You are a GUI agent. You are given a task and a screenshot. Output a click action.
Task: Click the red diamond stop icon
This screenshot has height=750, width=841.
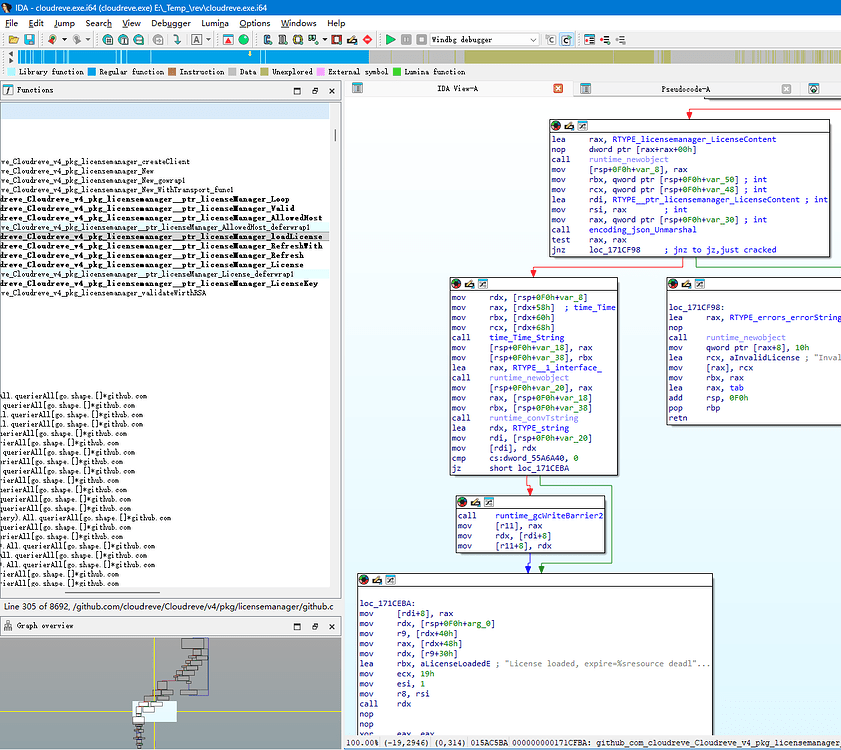(x=367, y=40)
